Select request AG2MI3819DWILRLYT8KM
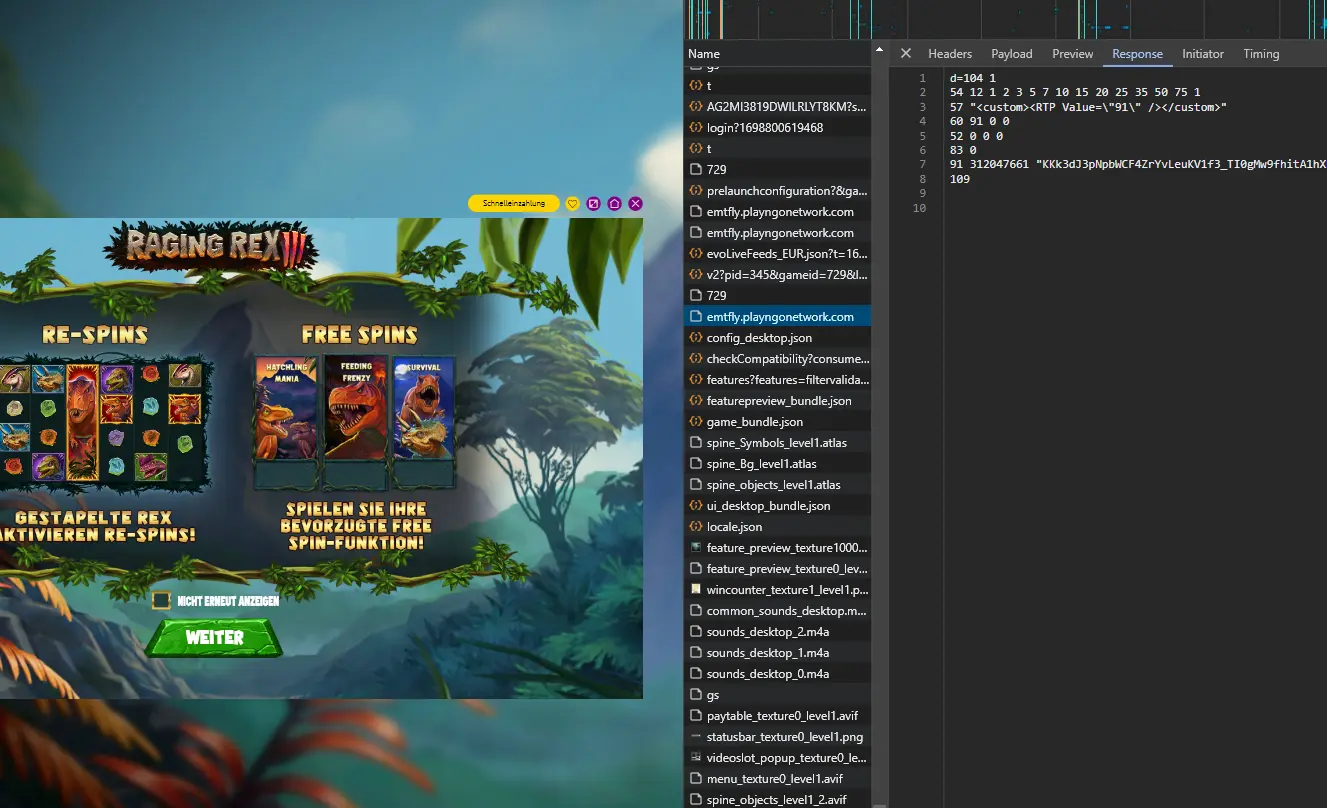This screenshot has height=808, width=1327. click(778, 106)
